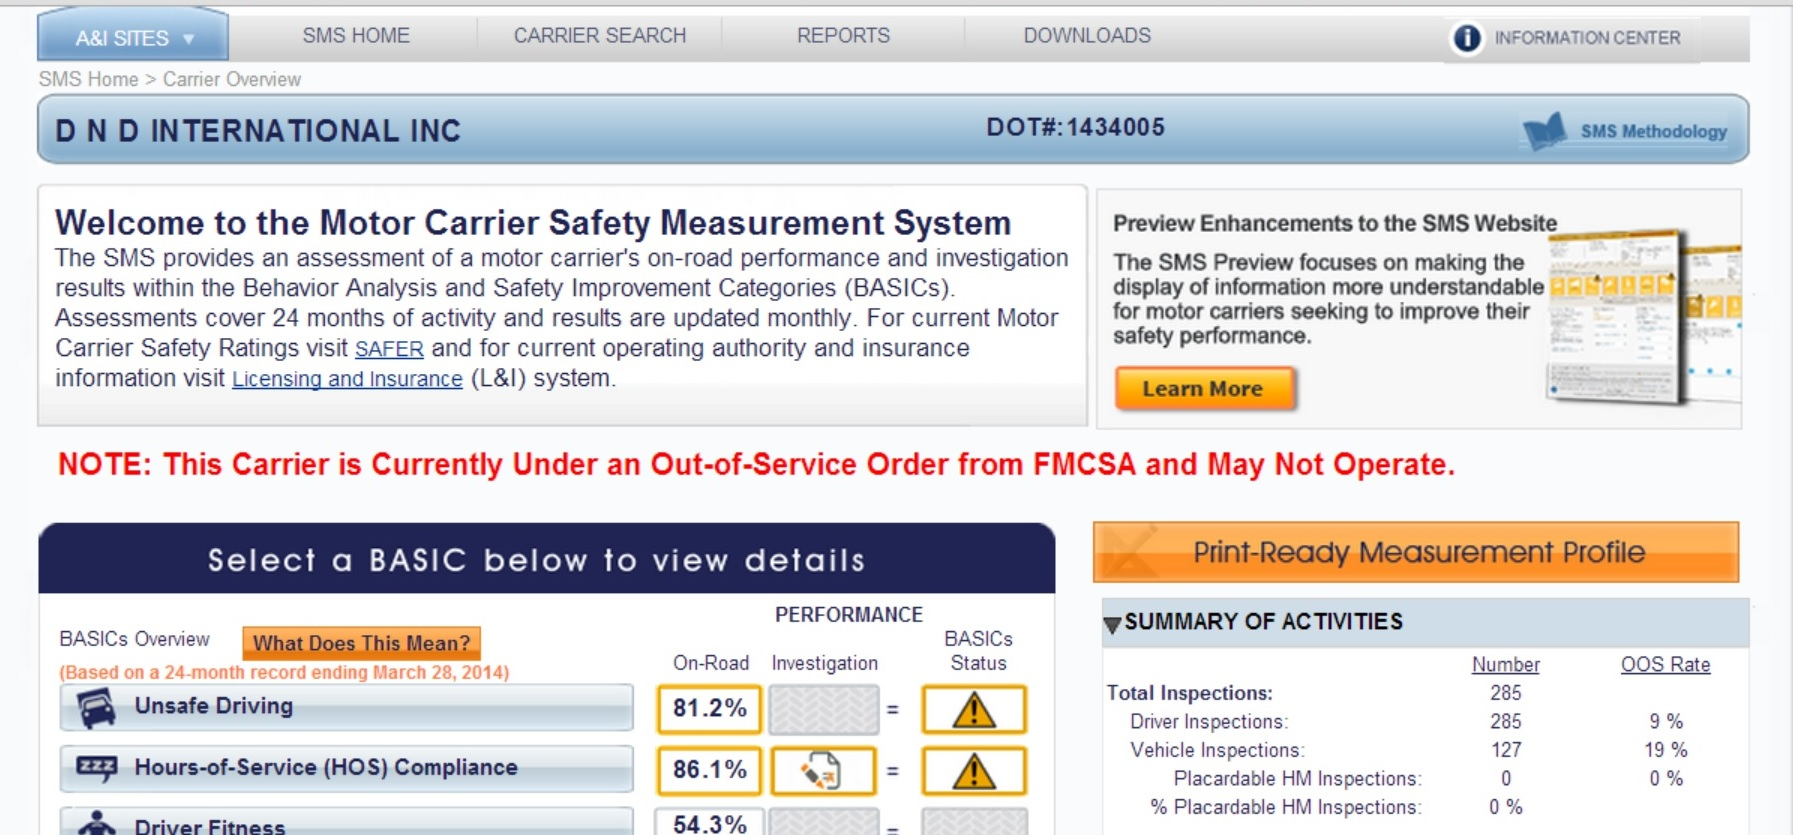
Task: Click the Driver Inspections 9 % OOS rate
Action: 1666,722
